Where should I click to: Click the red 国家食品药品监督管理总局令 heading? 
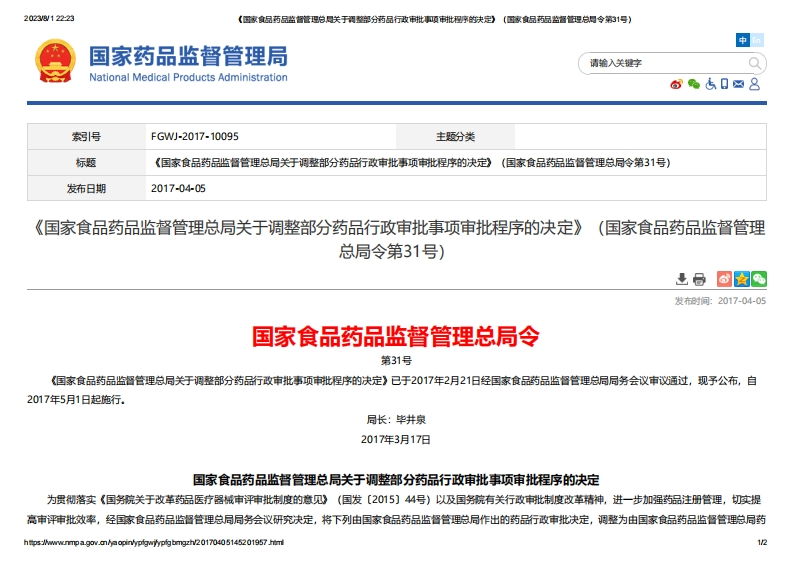click(396, 336)
